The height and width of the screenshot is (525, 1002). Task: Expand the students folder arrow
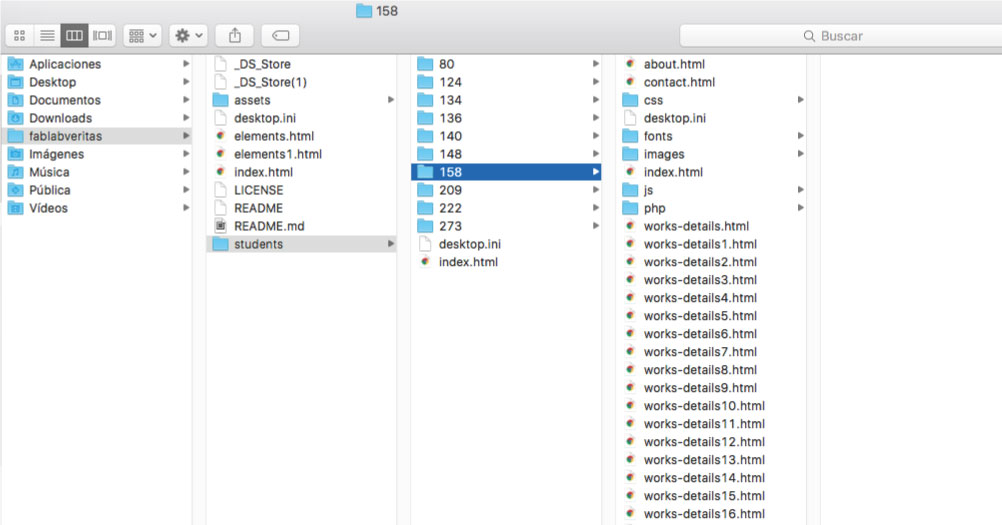coord(390,243)
